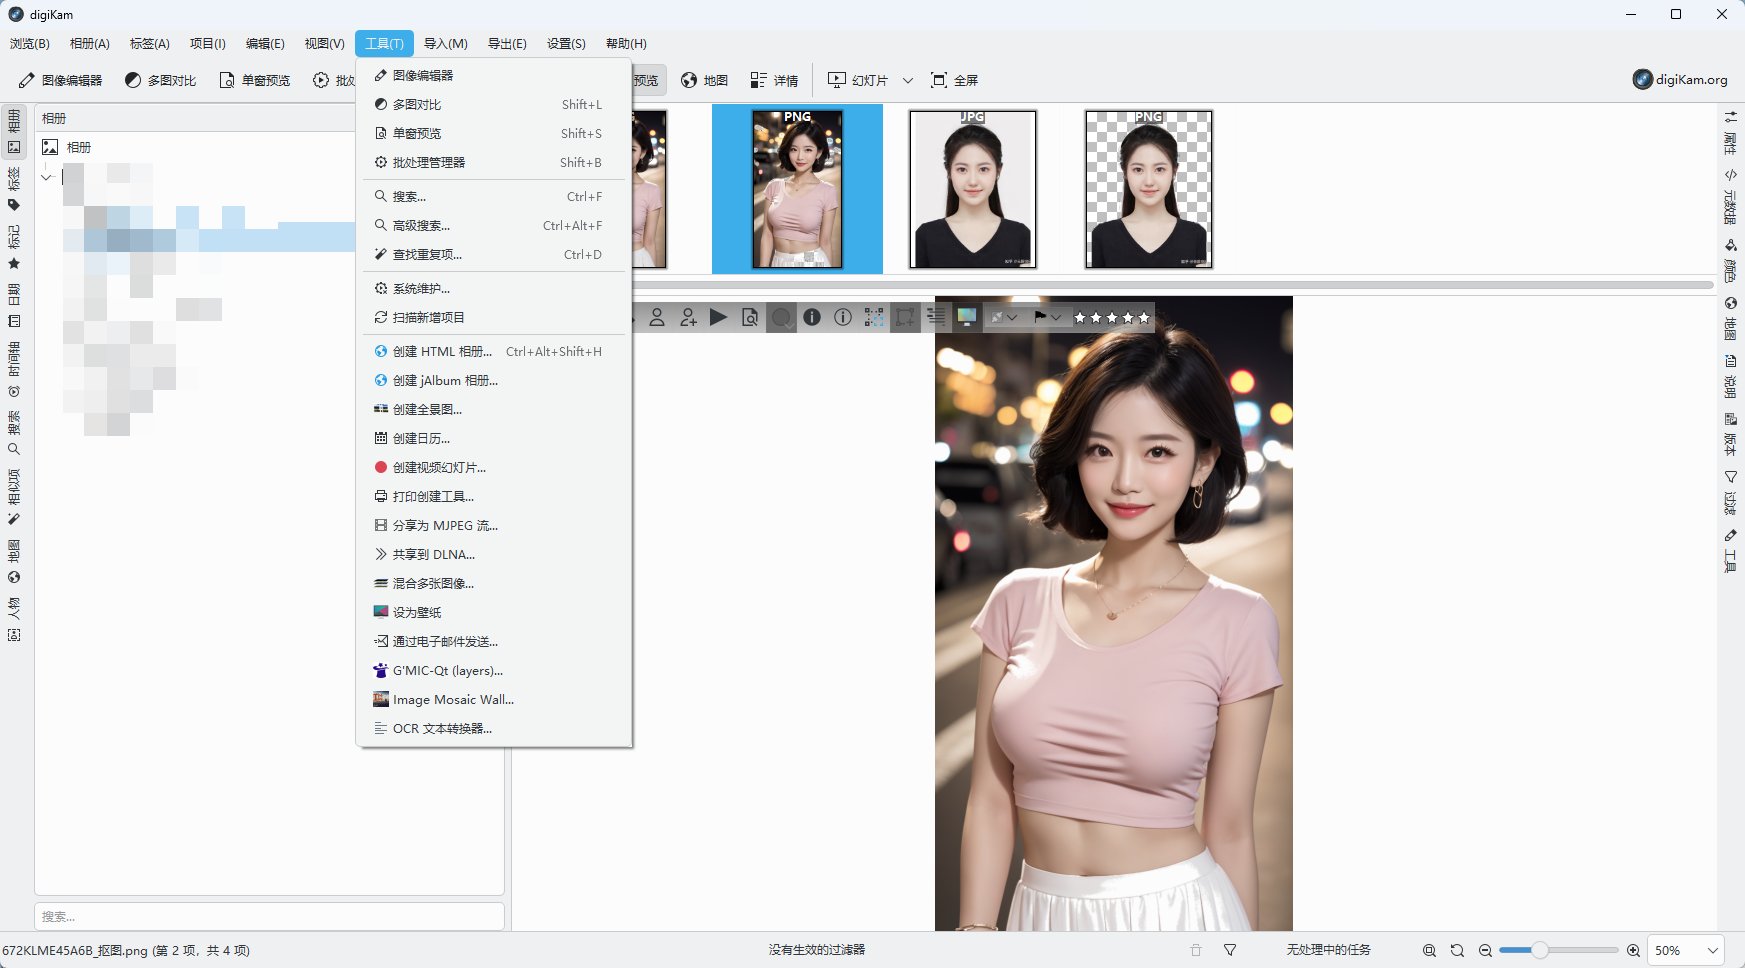Switch to 地图 view
The width and height of the screenshot is (1745, 968).
[x=704, y=80]
